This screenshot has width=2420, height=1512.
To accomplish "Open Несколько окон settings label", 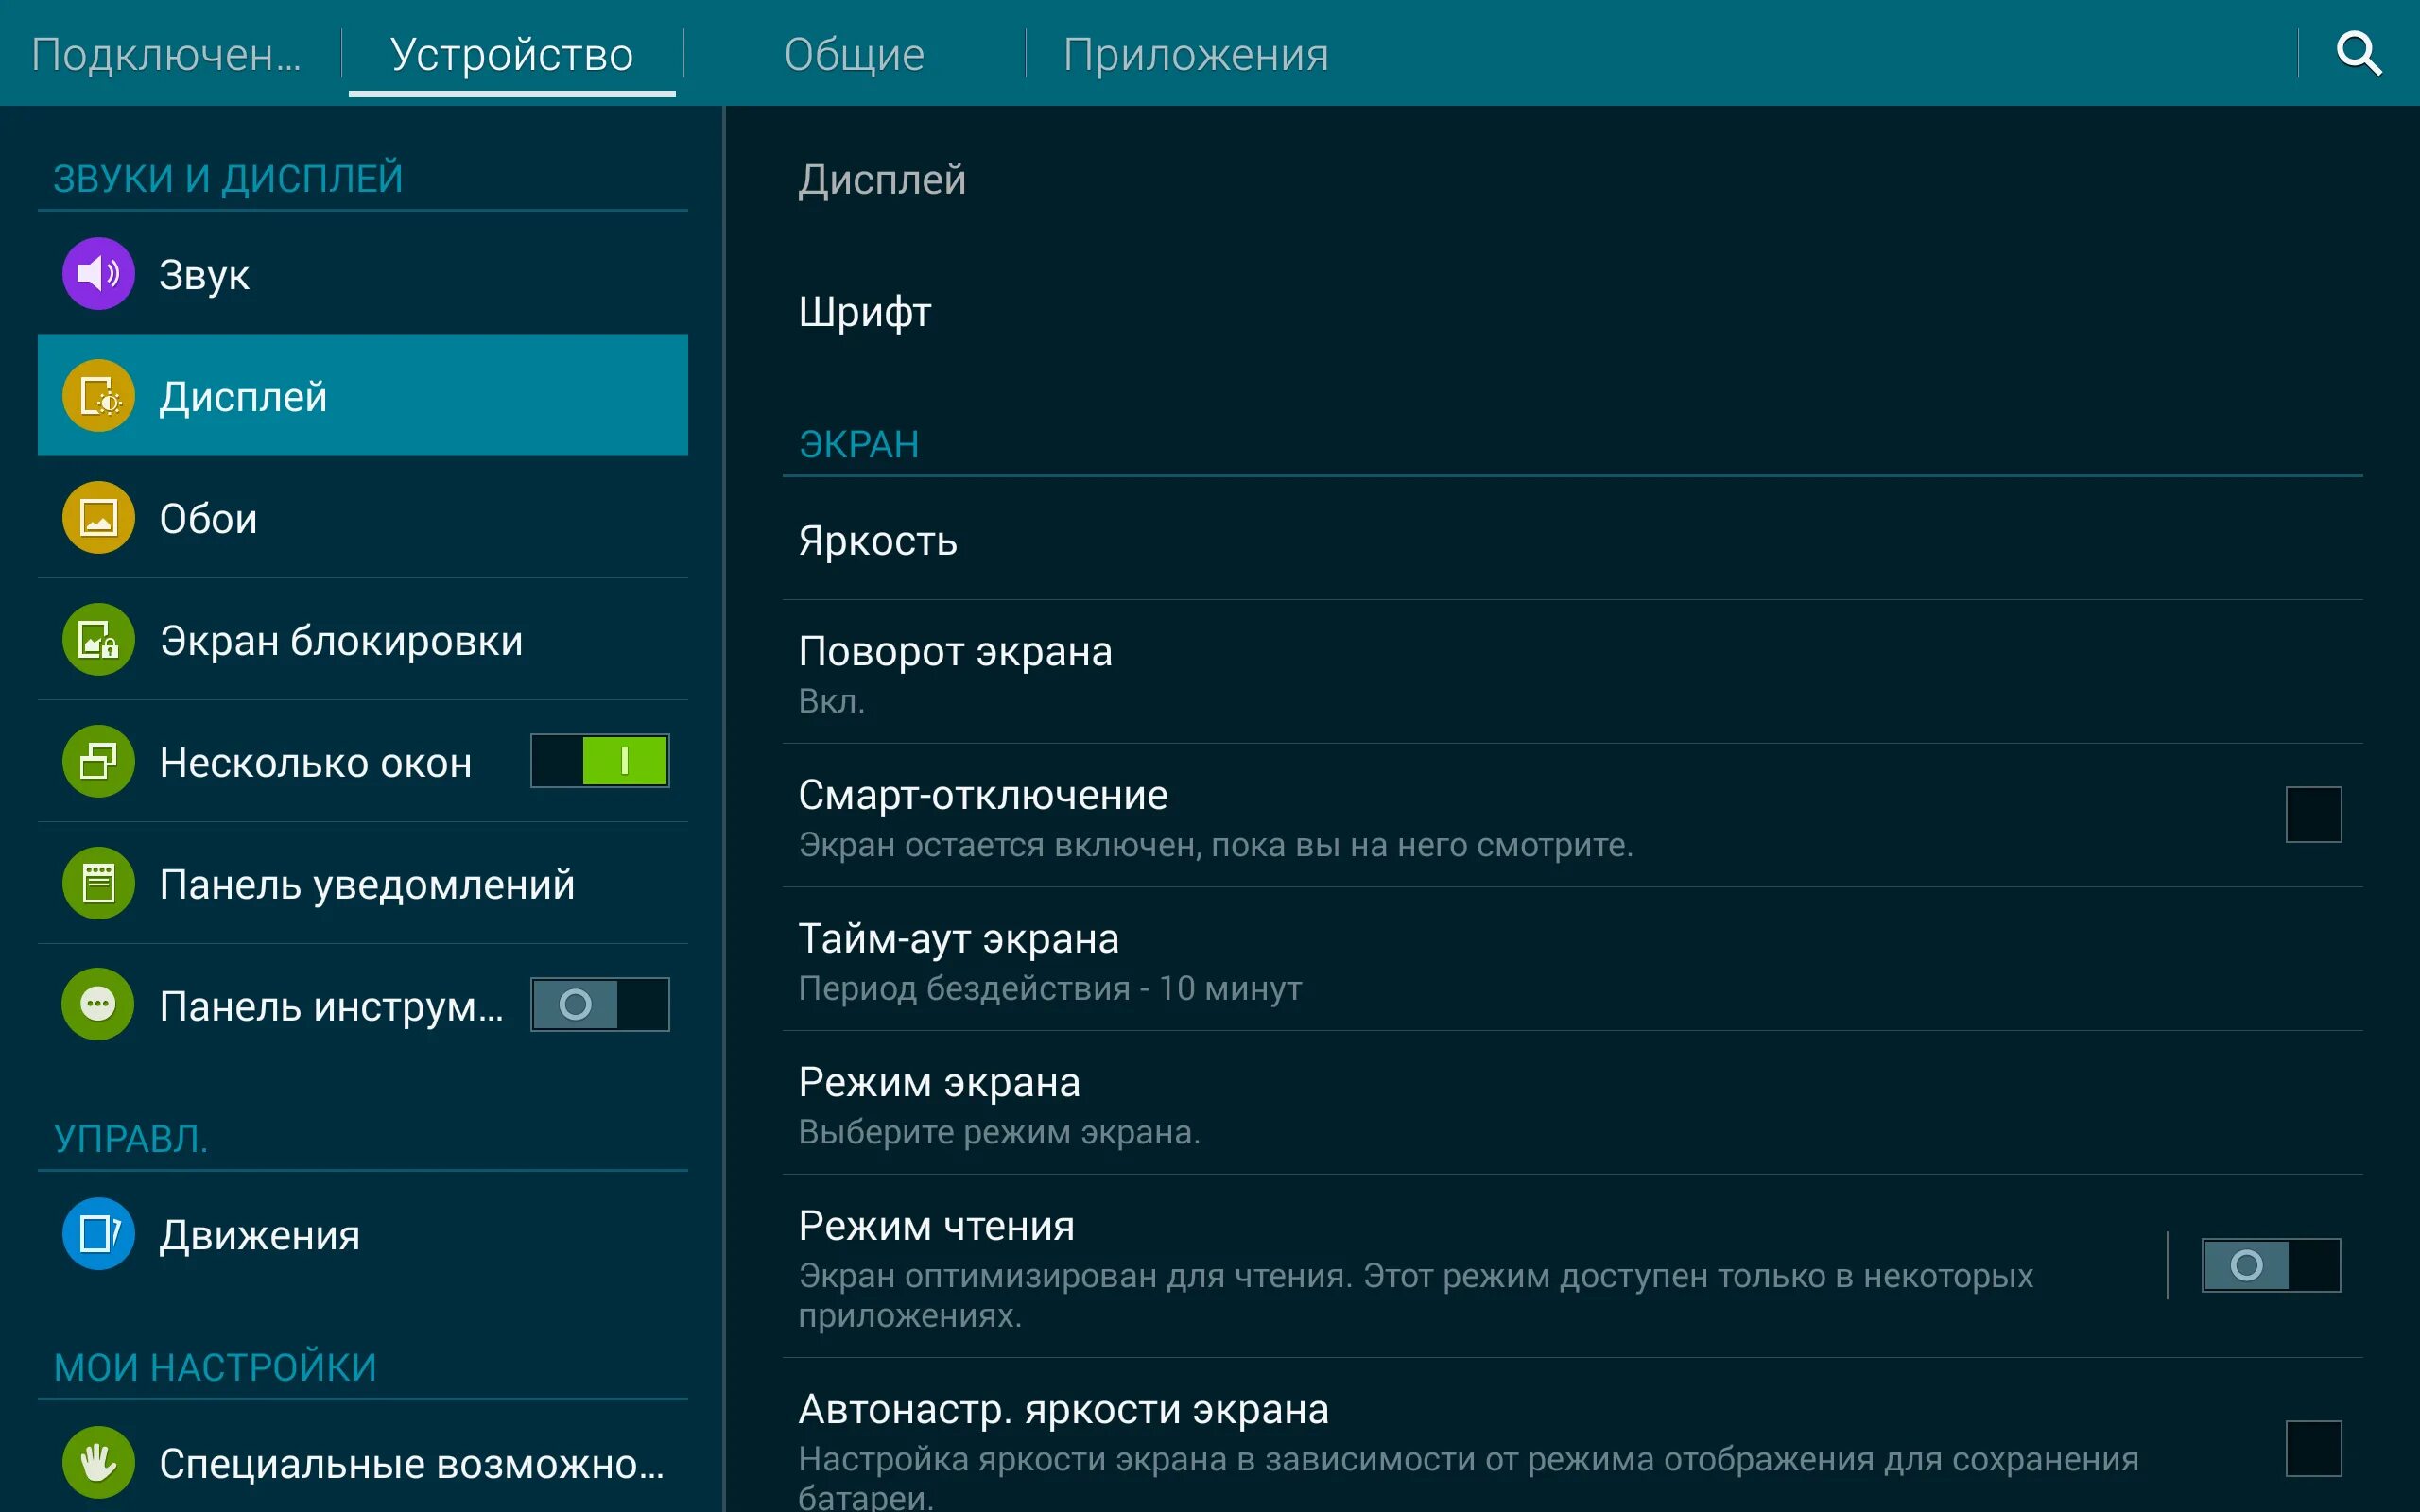I will pos(316,763).
